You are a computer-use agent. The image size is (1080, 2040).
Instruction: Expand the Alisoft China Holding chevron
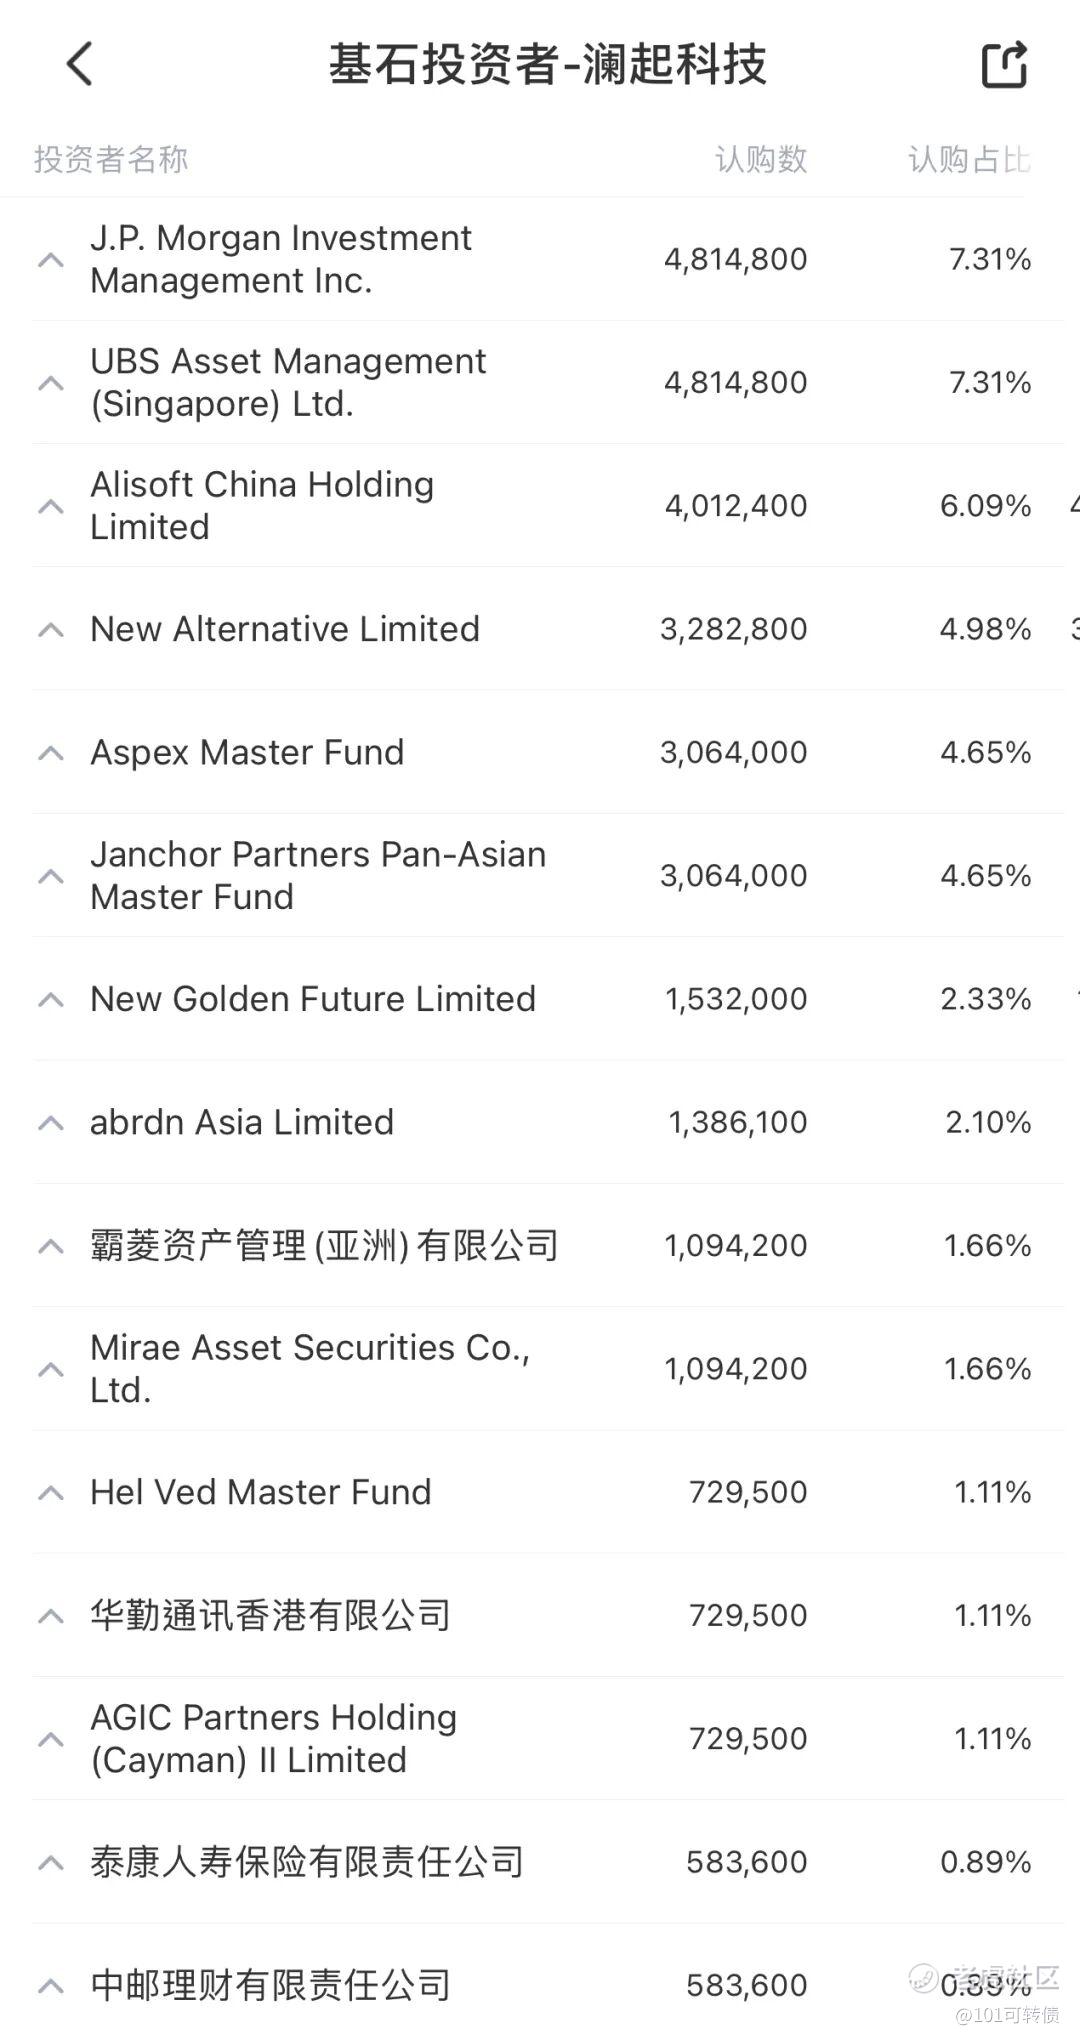coord(51,506)
